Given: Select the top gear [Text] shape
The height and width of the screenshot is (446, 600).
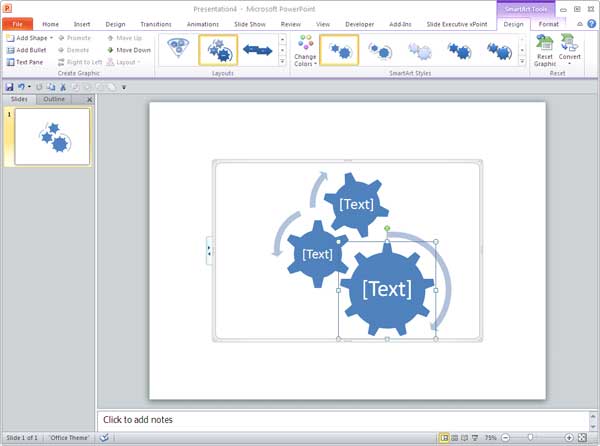Looking at the screenshot, I should click(356, 204).
